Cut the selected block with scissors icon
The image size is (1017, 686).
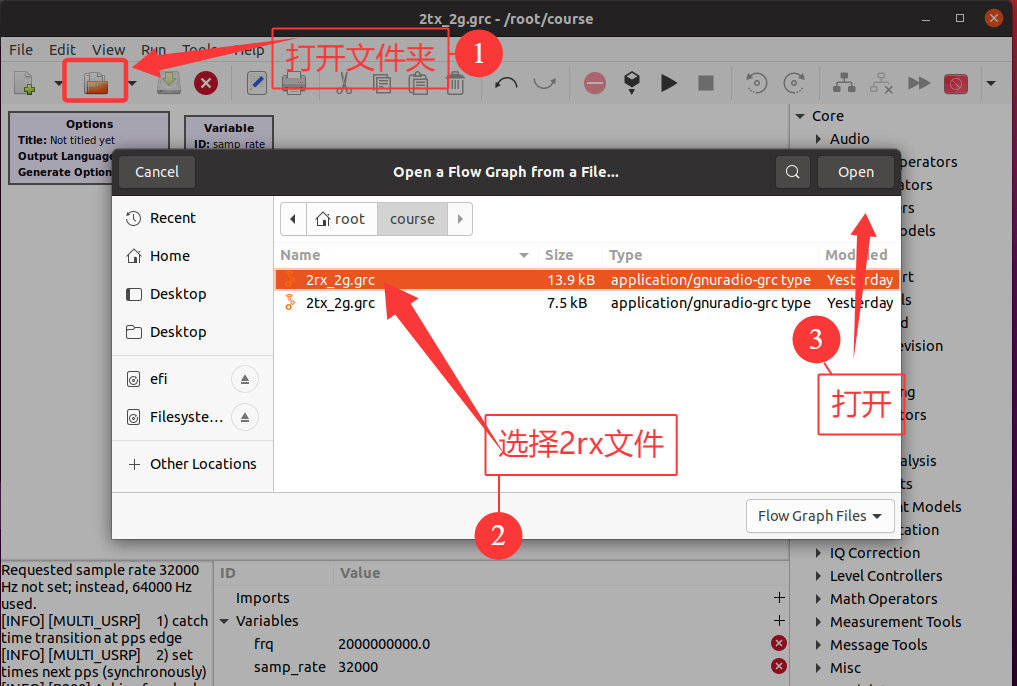coord(344,83)
